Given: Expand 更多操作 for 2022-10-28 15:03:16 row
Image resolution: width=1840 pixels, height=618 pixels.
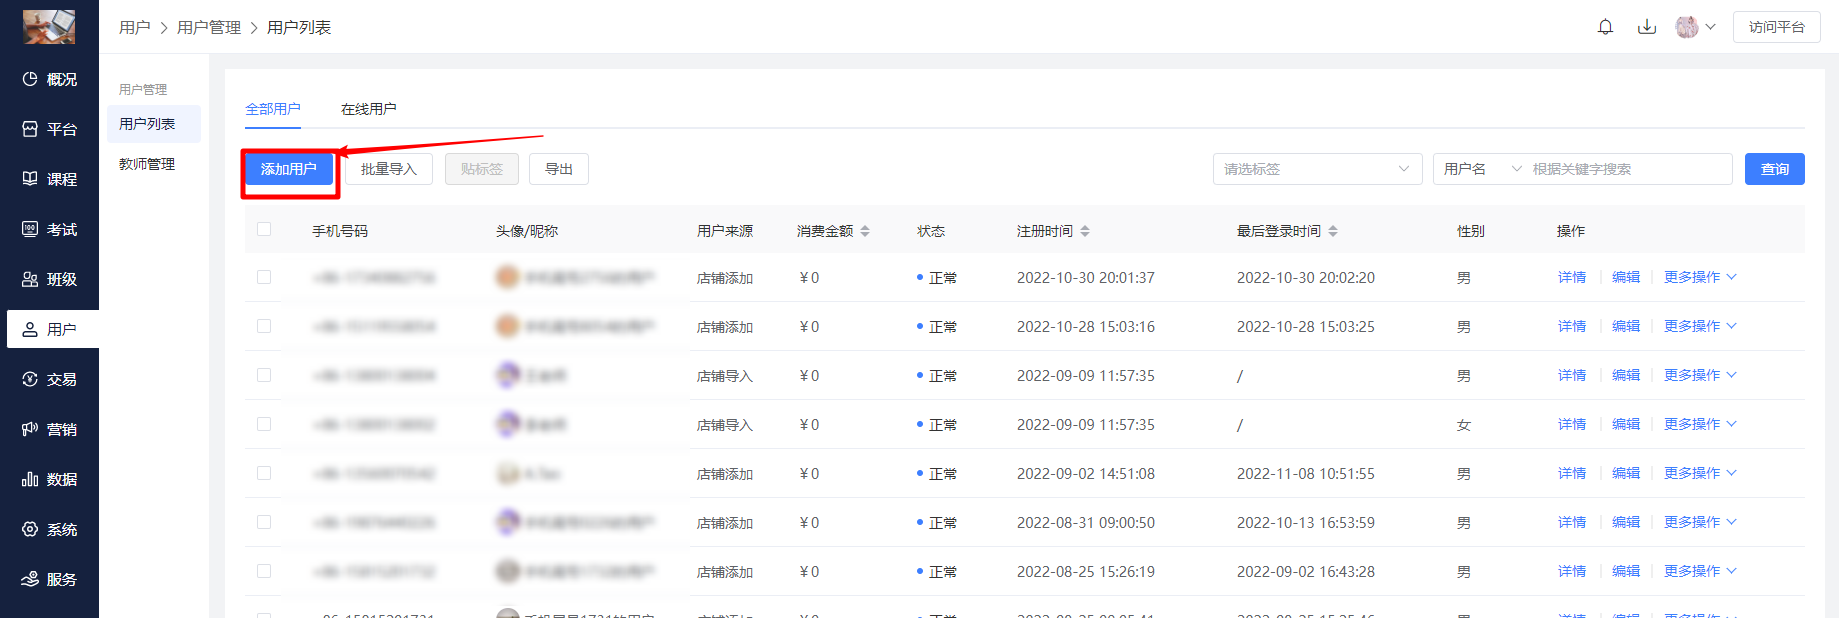Looking at the screenshot, I should (1700, 326).
